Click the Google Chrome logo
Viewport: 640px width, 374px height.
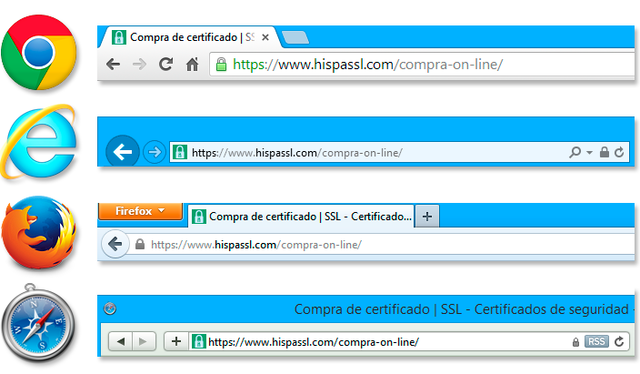[39, 52]
